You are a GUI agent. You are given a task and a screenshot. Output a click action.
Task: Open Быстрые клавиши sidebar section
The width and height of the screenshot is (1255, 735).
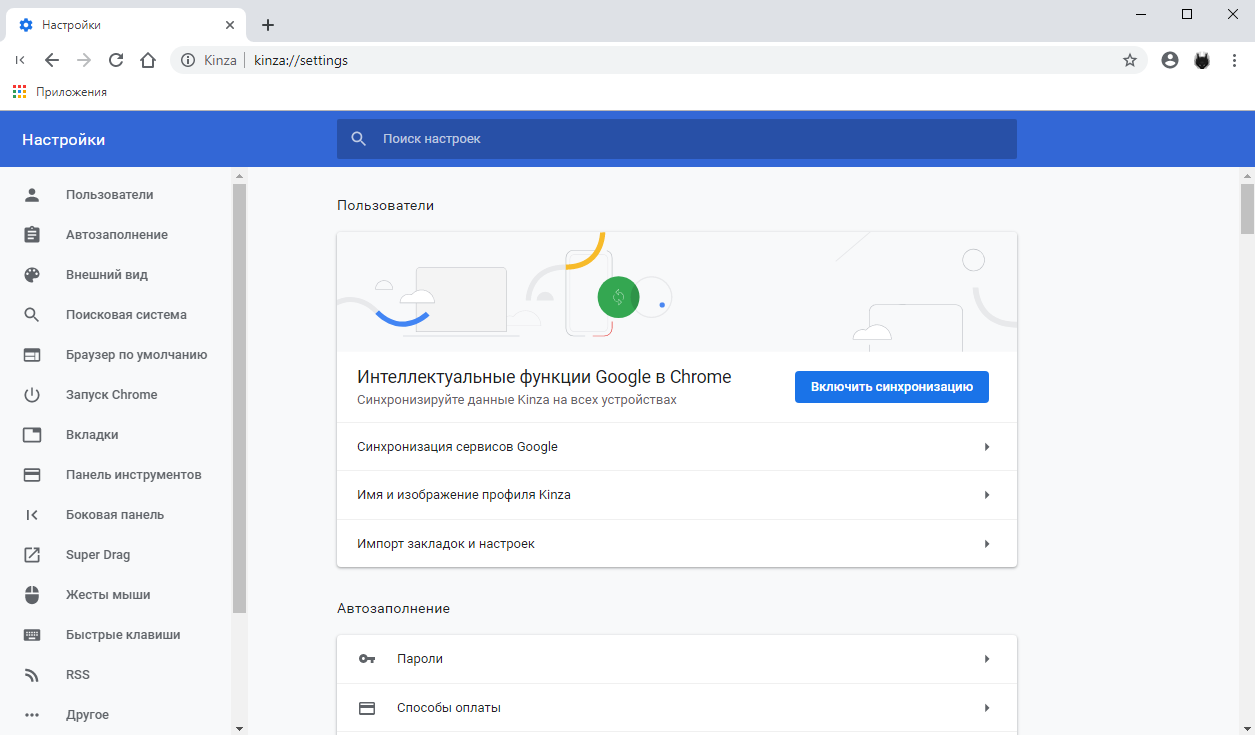(123, 635)
